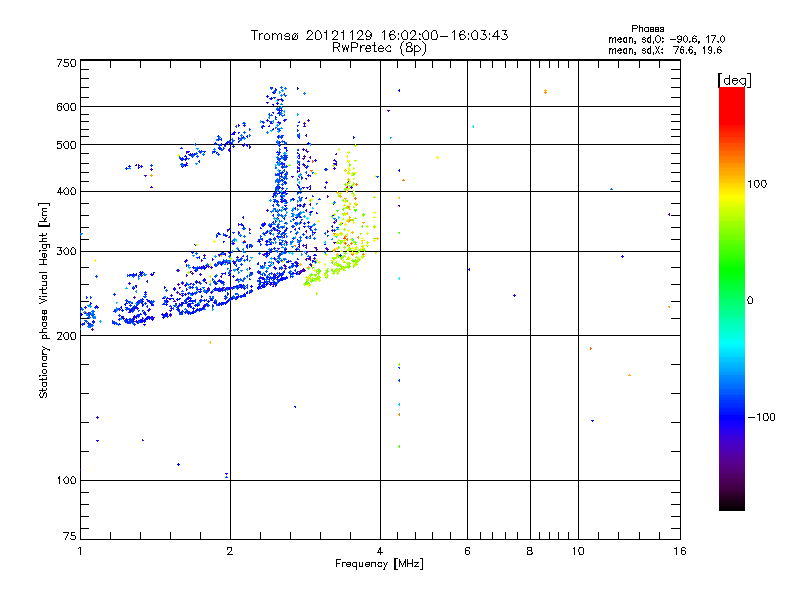Click the y-axis tick label '100'
Viewport: 800px width, 600px height.
pyautogui.click(x=67, y=481)
